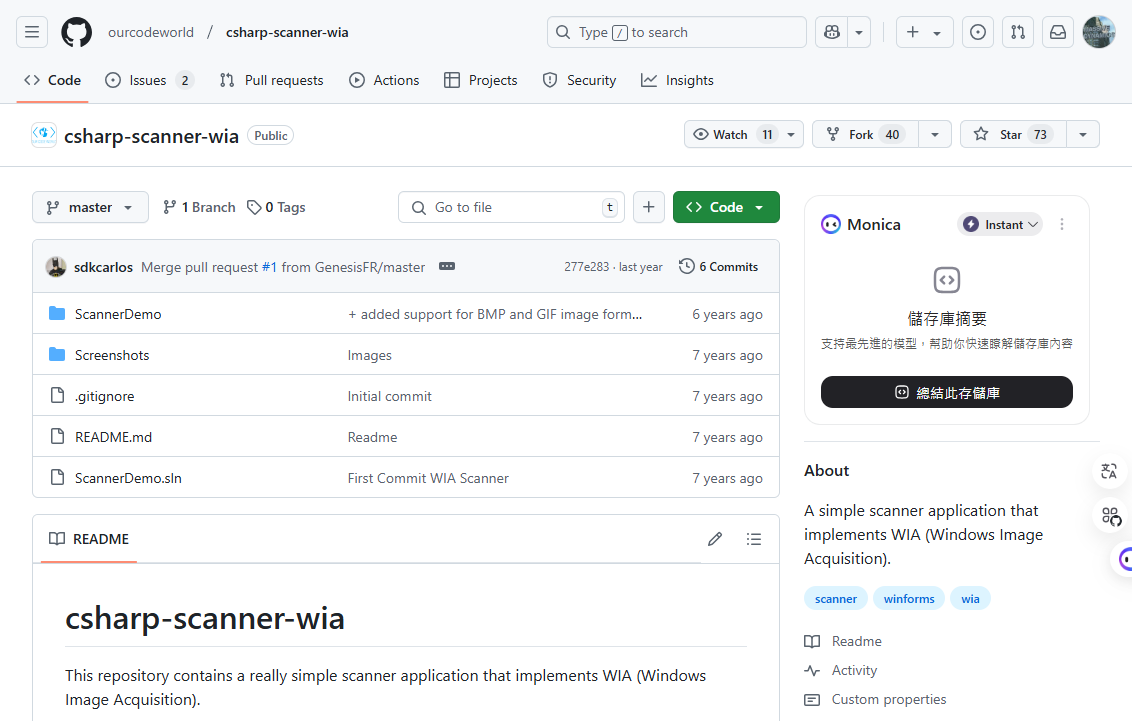Viewport: 1132px width, 721px height.
Task: Open the create new plus menu
Action: click(x=924, y=32)
